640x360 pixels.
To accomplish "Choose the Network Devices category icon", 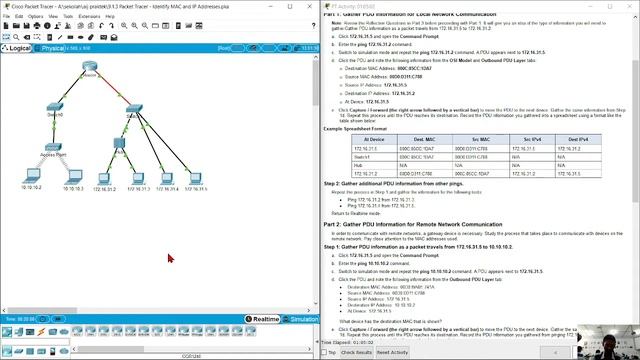I will pos(7,332).
